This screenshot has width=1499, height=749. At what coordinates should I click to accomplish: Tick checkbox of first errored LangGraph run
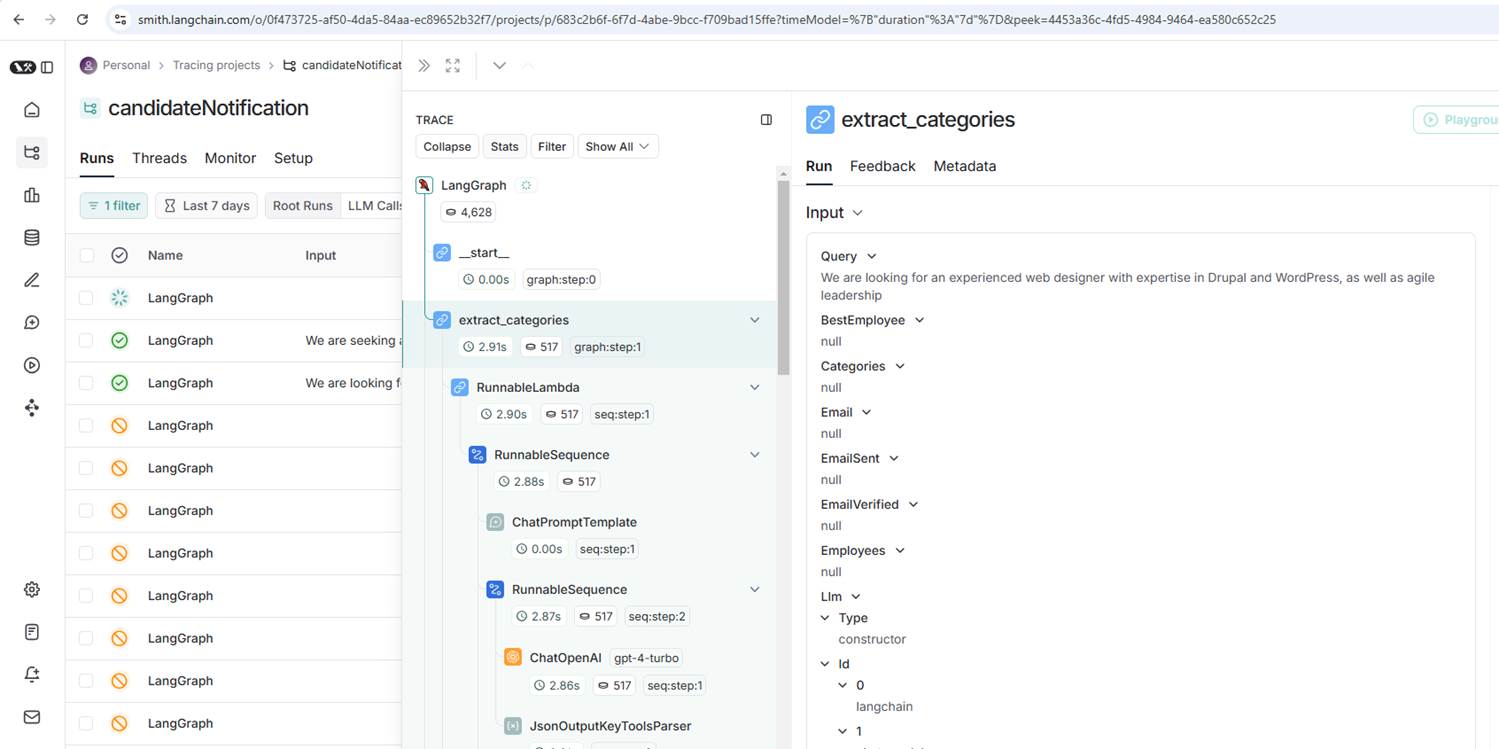pos(86,425)
